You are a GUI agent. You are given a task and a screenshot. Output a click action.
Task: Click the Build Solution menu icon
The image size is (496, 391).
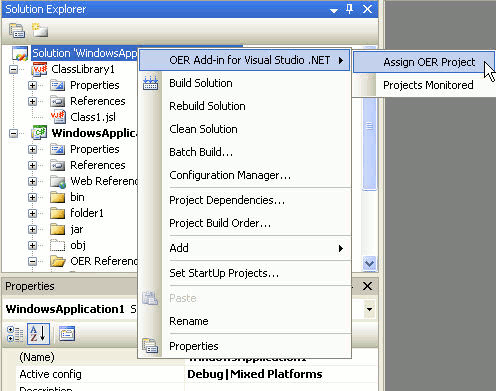(151, 83)
